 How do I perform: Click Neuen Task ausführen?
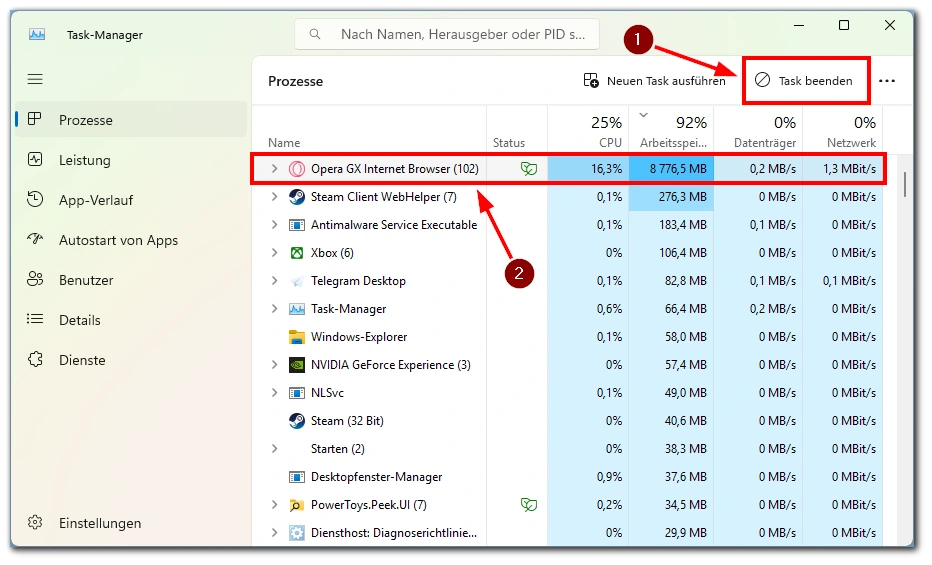(x=654, y=80)
